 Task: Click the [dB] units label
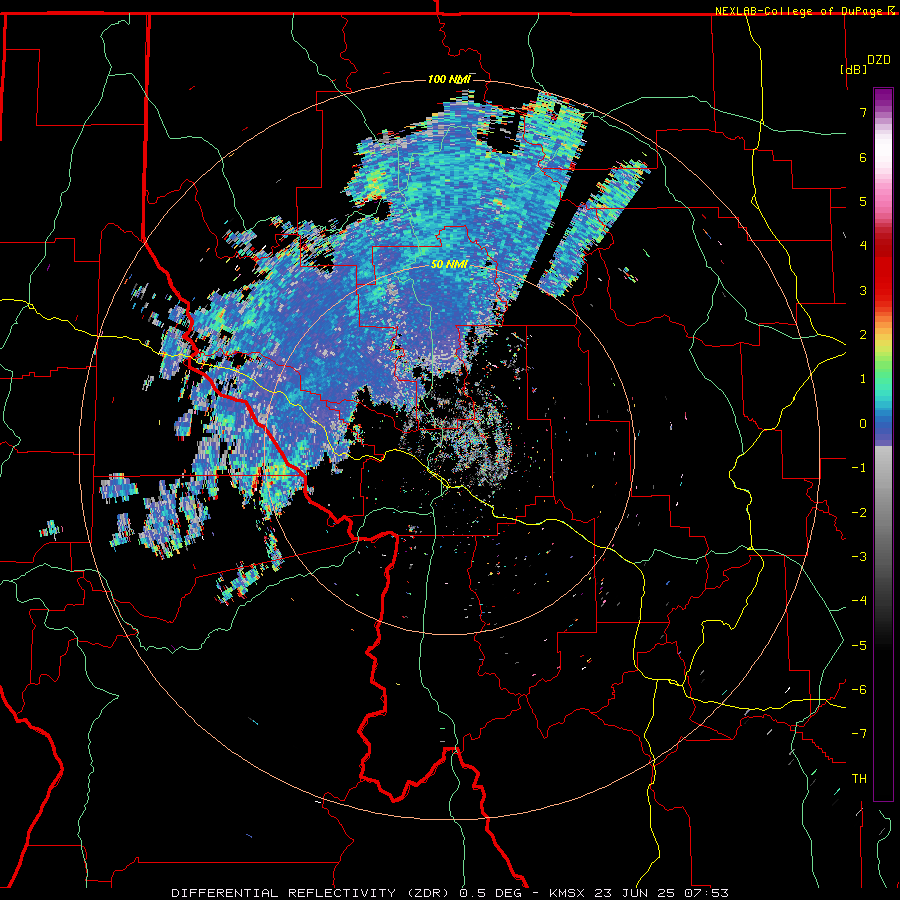[x=854, y=69]
